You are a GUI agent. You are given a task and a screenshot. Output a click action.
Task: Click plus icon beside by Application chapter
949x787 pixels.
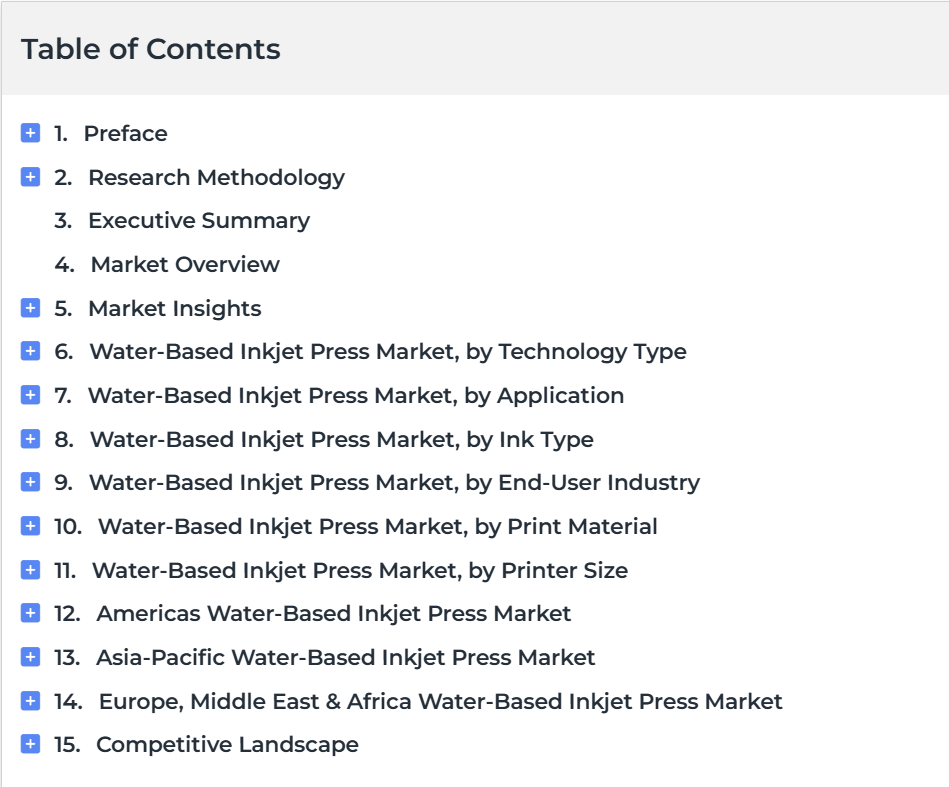30,395
